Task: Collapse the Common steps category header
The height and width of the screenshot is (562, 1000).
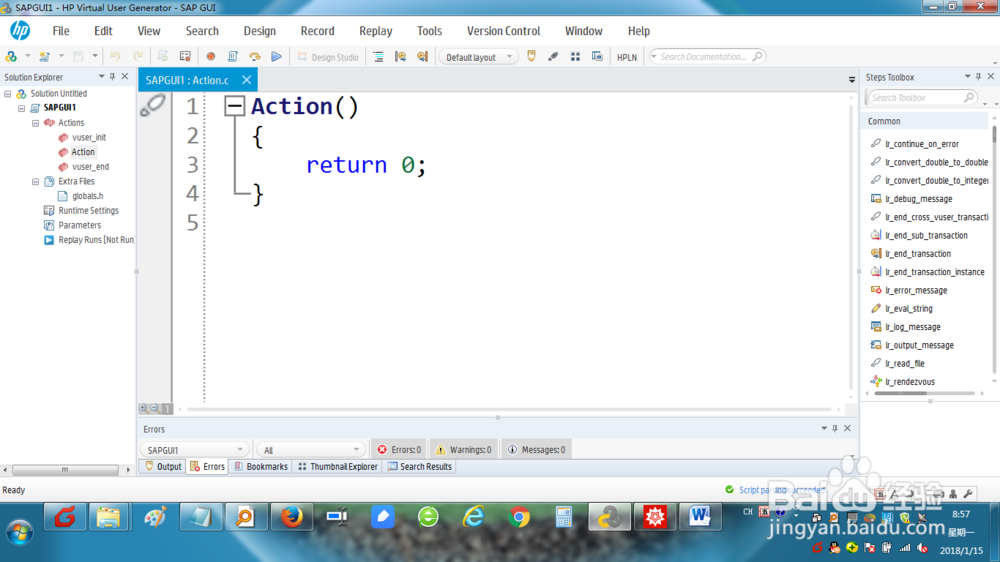Action: coord(925,121)
